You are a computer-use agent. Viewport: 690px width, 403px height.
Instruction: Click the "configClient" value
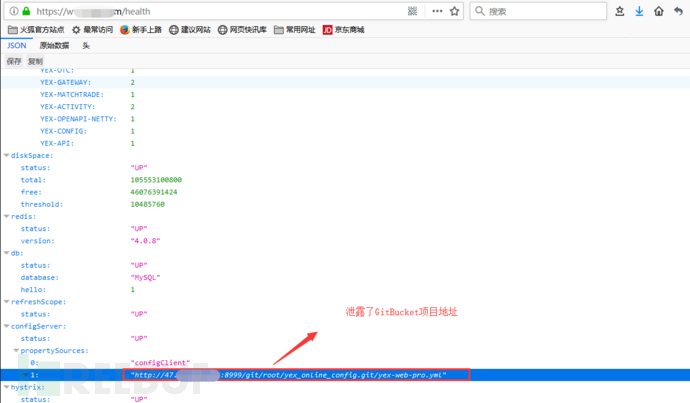tap(161, 363)
